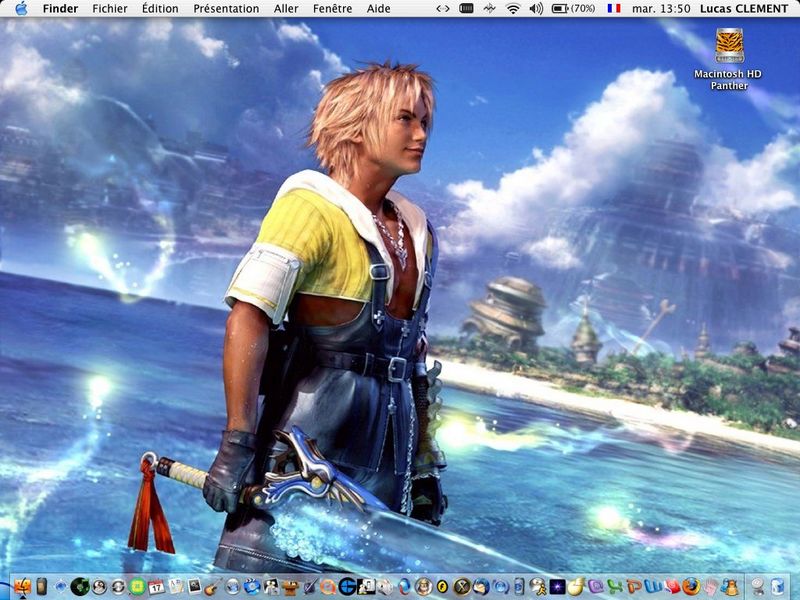Open the Fenêtre menu
800x600 pixels.
(x=332, y=8)
